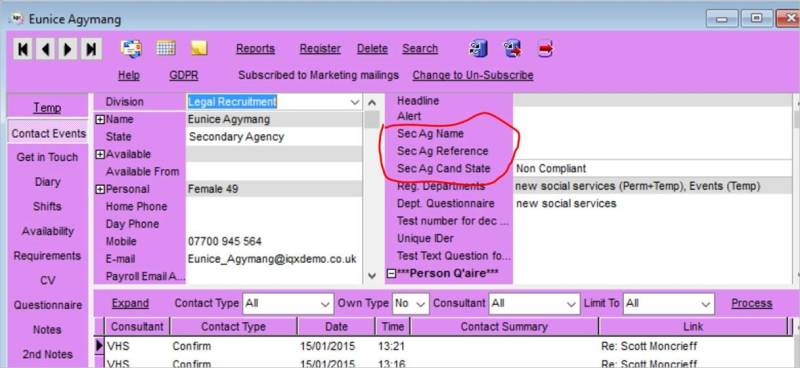800x368 pixels.
Task: Click the Reports link
Action: pyautogui.click(x=256, y=49)
